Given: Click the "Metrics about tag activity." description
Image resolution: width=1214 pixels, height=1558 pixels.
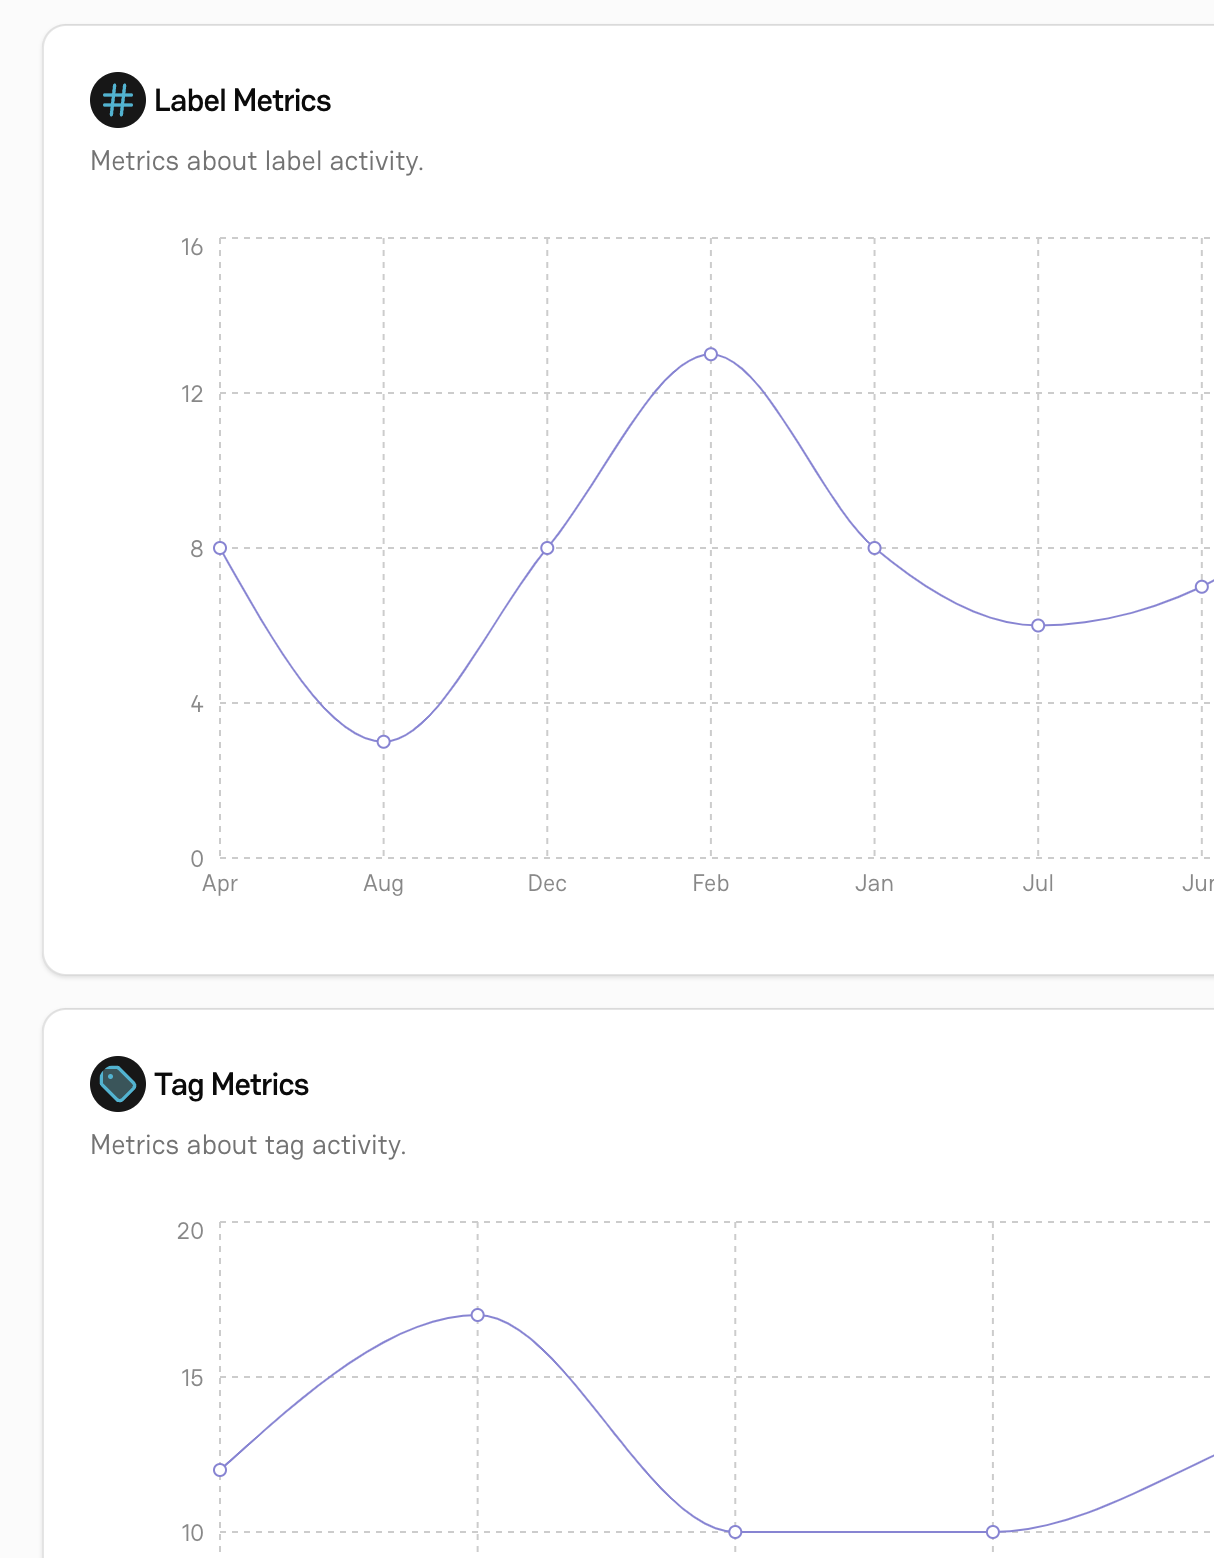Looking at the screenshot, I should click(248, 1145).
